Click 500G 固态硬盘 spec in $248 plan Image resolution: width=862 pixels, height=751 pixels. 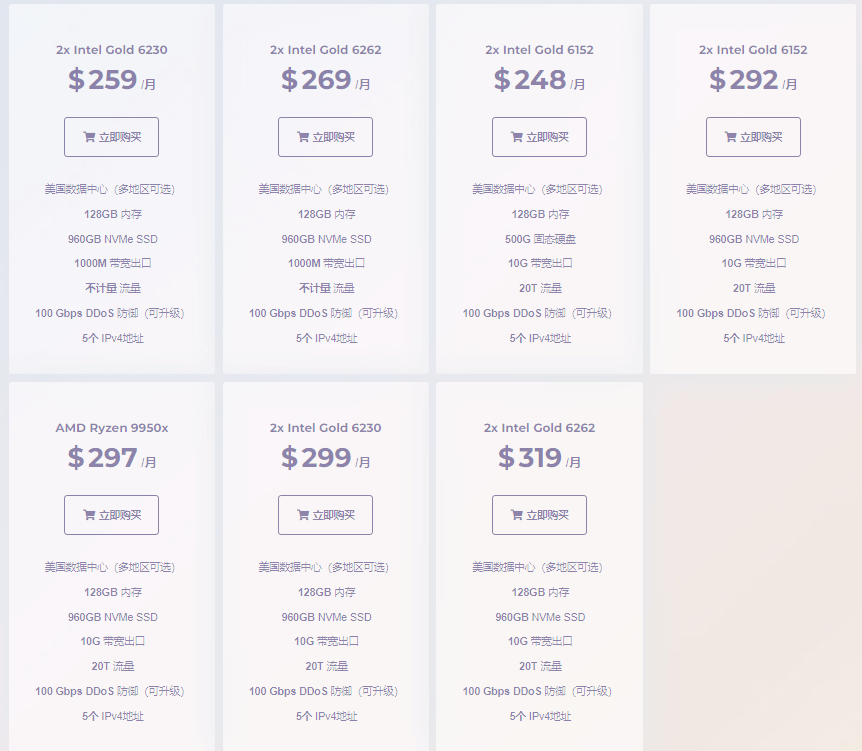540,239
